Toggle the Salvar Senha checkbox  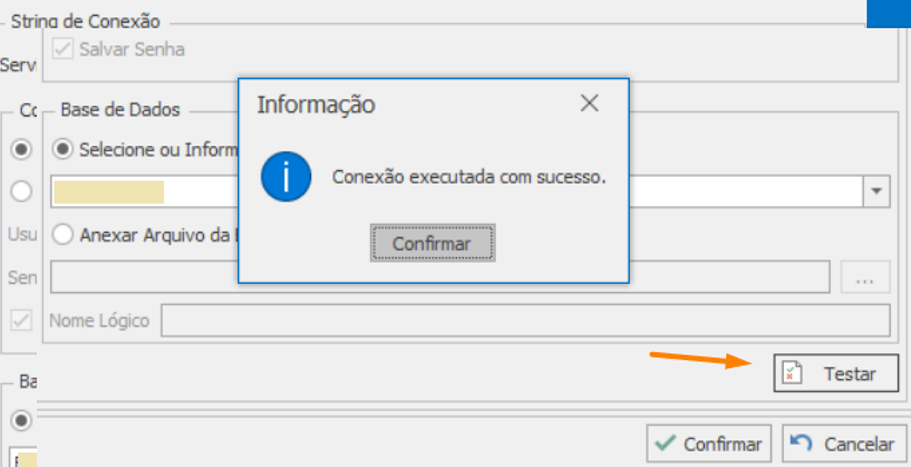pyautogui.click(x=65, y=48)
